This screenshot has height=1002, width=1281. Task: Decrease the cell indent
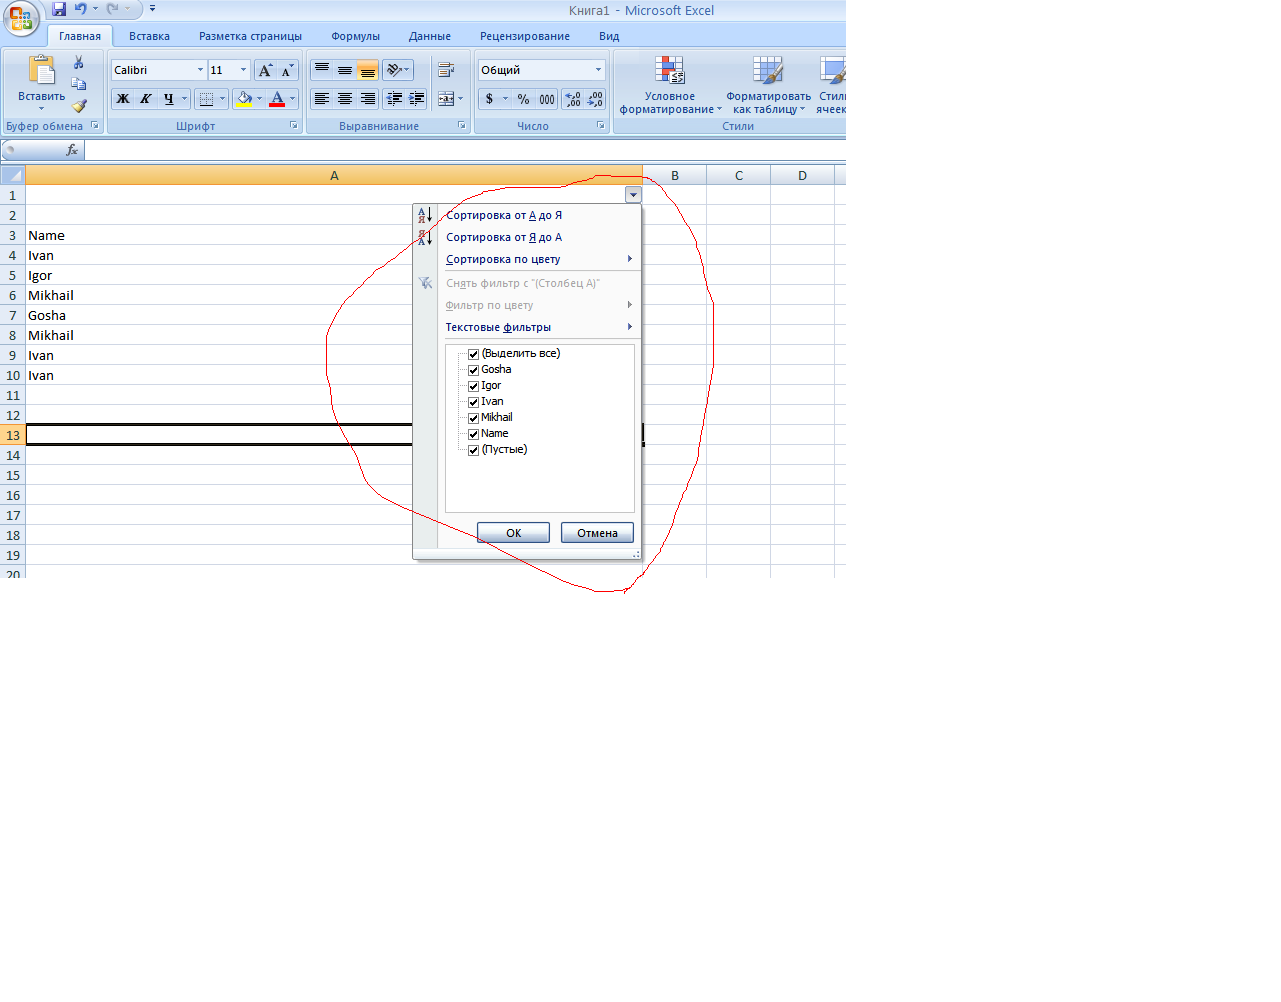tap(394, 99)
